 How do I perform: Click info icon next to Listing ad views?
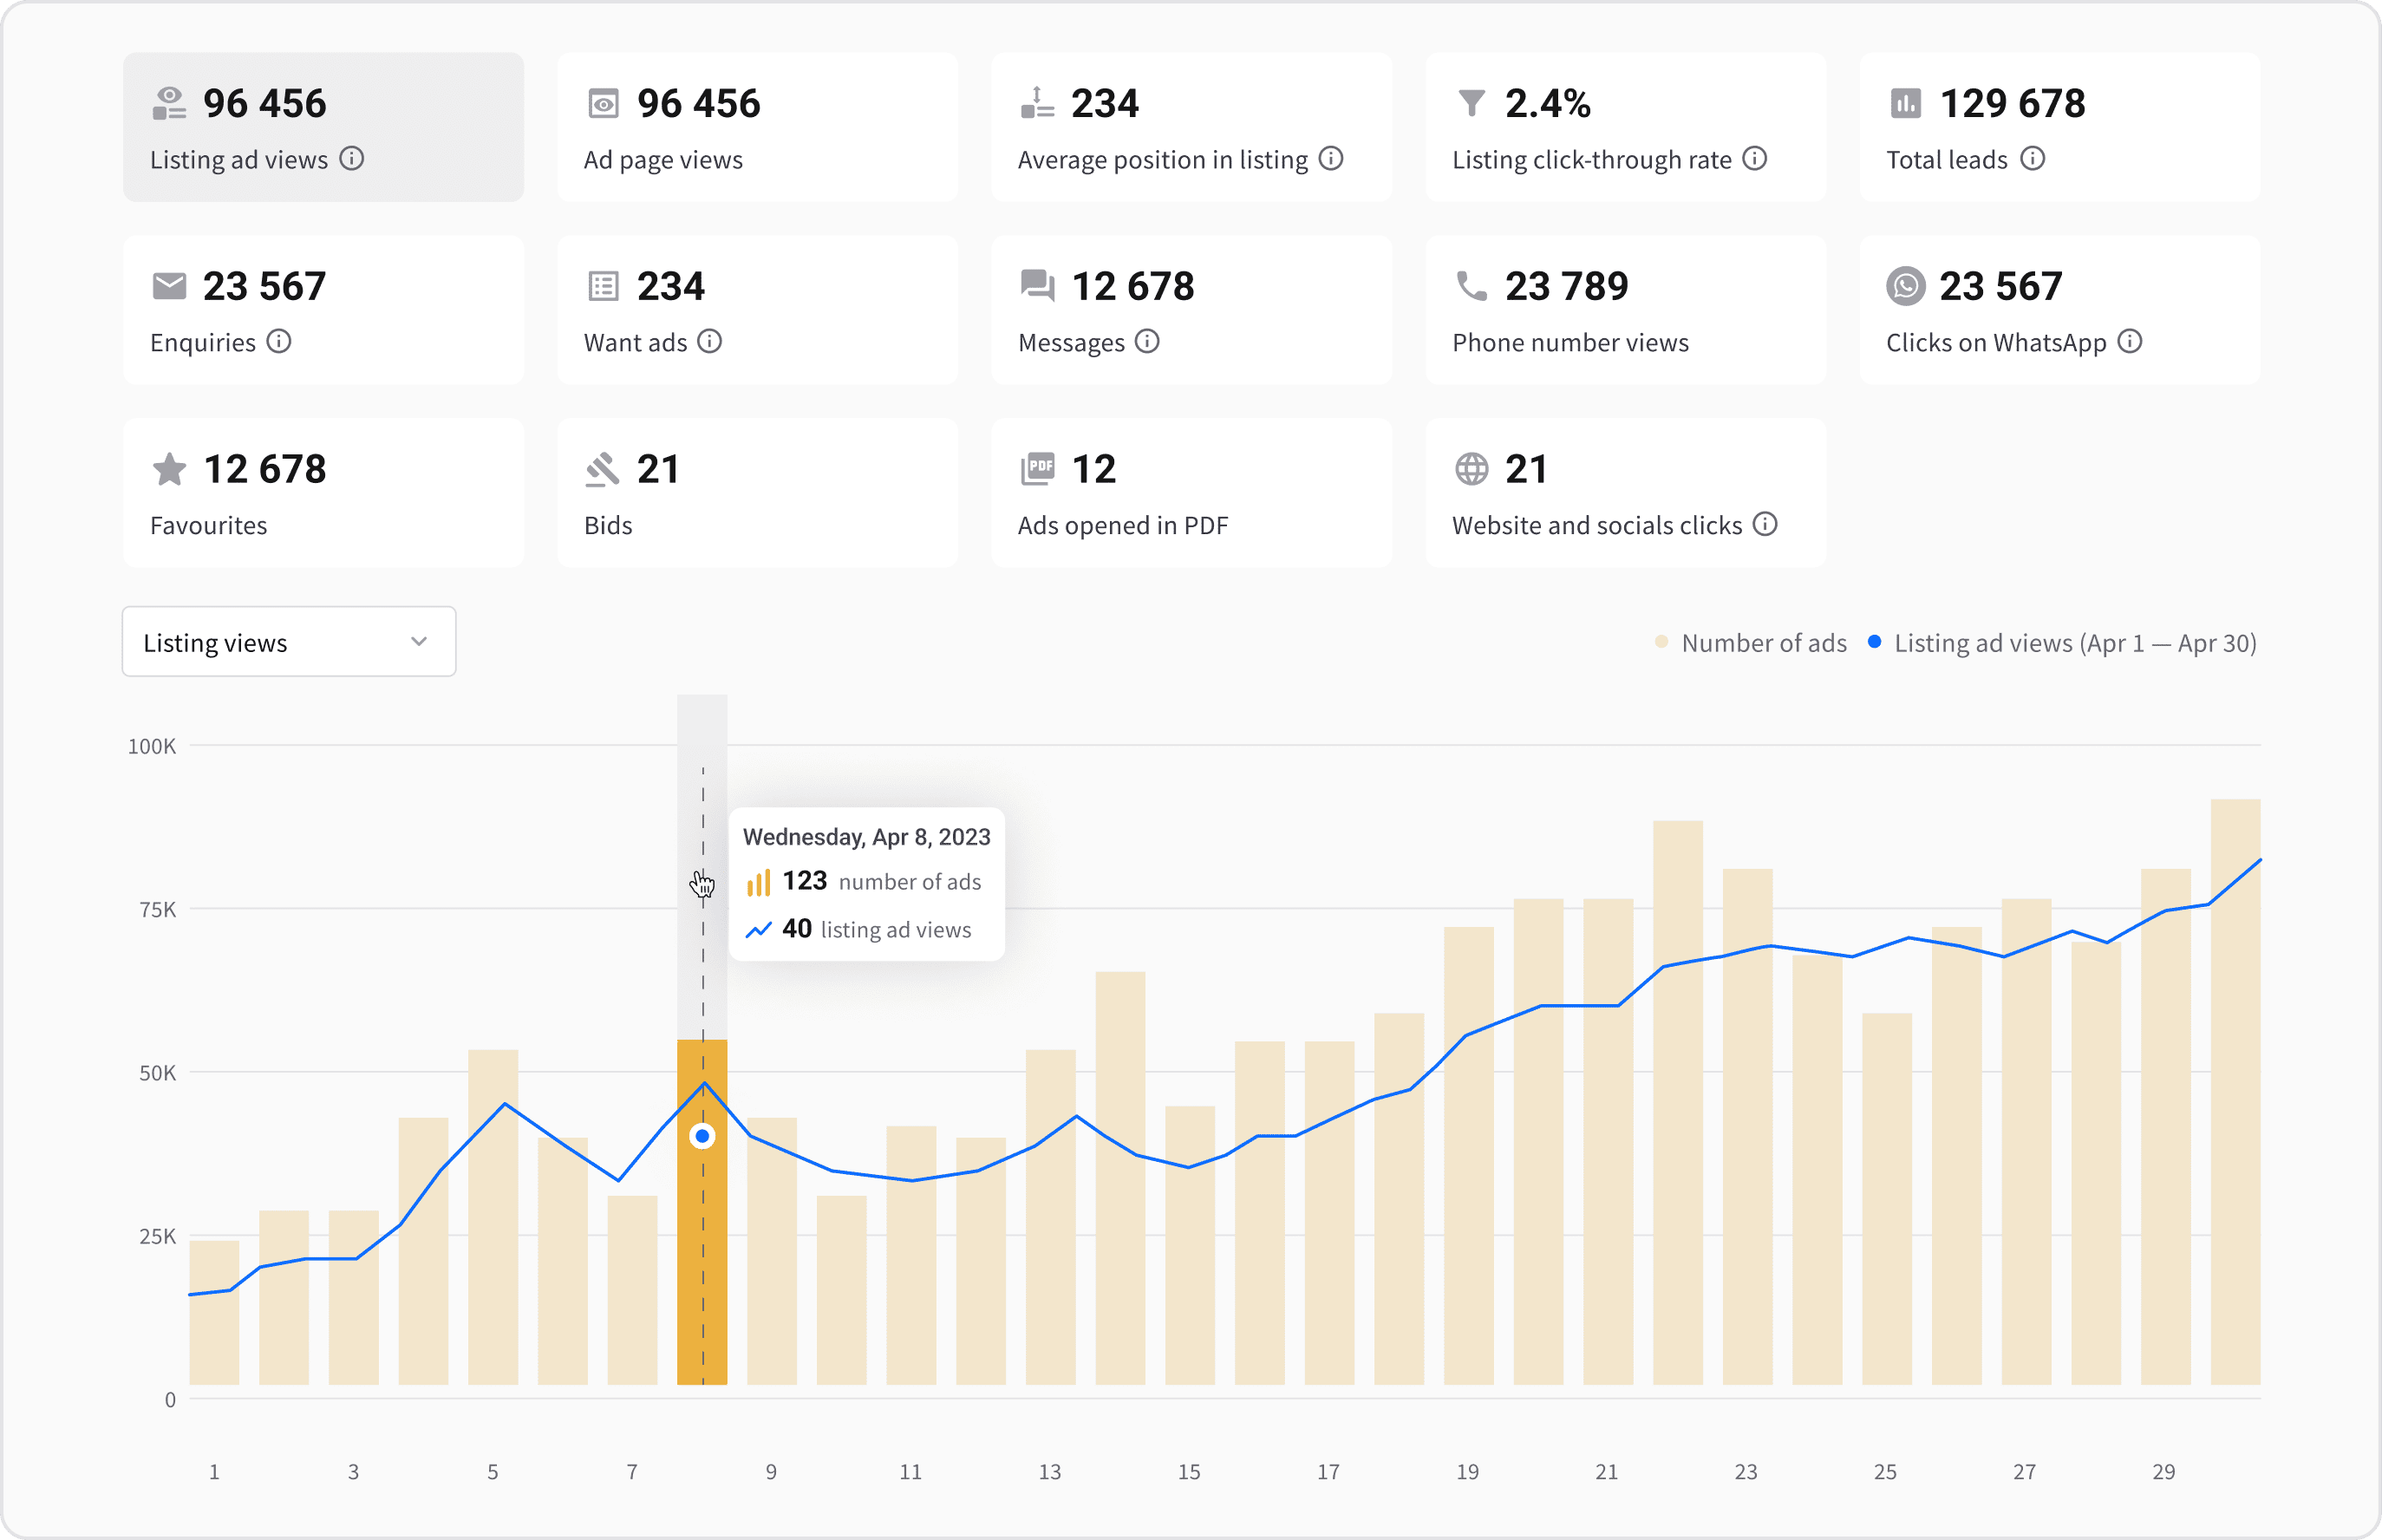coord(351,158)
